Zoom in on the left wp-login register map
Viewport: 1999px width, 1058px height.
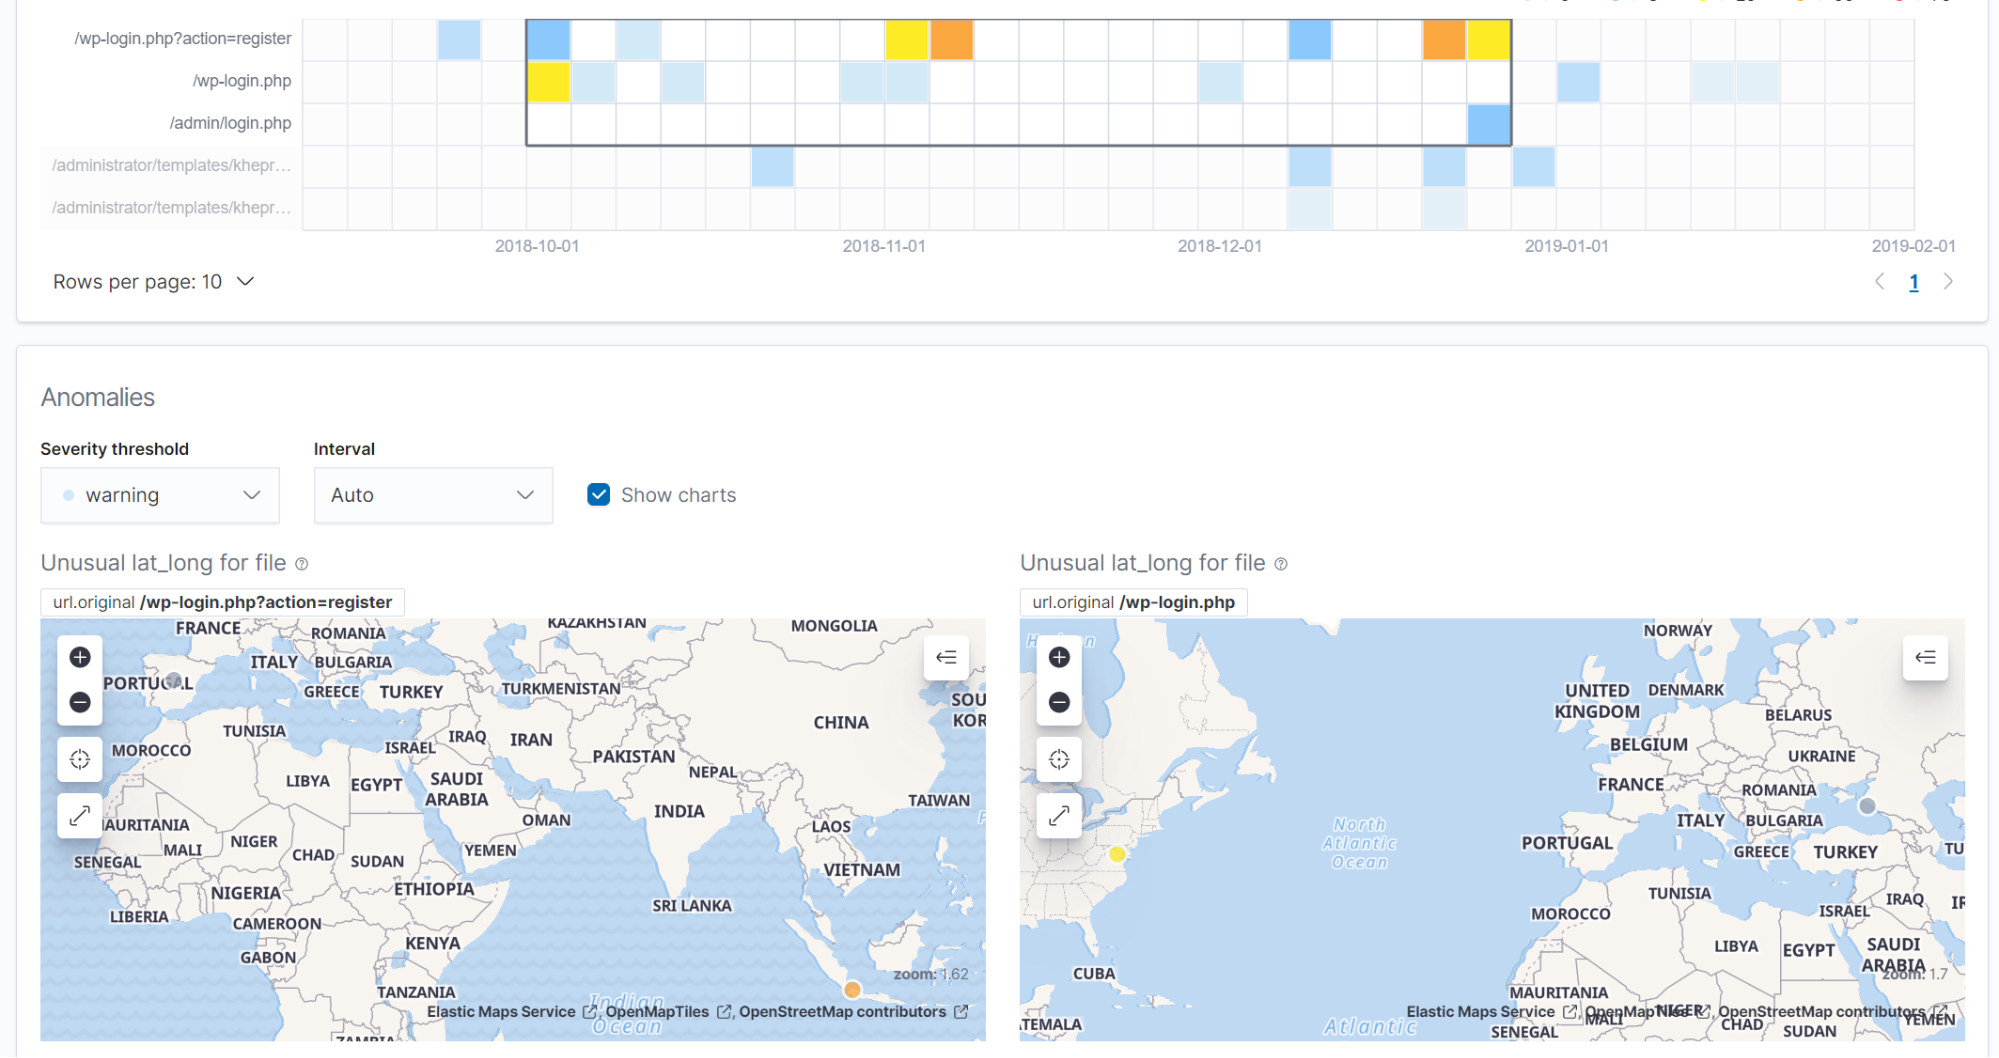click(80, 657)
